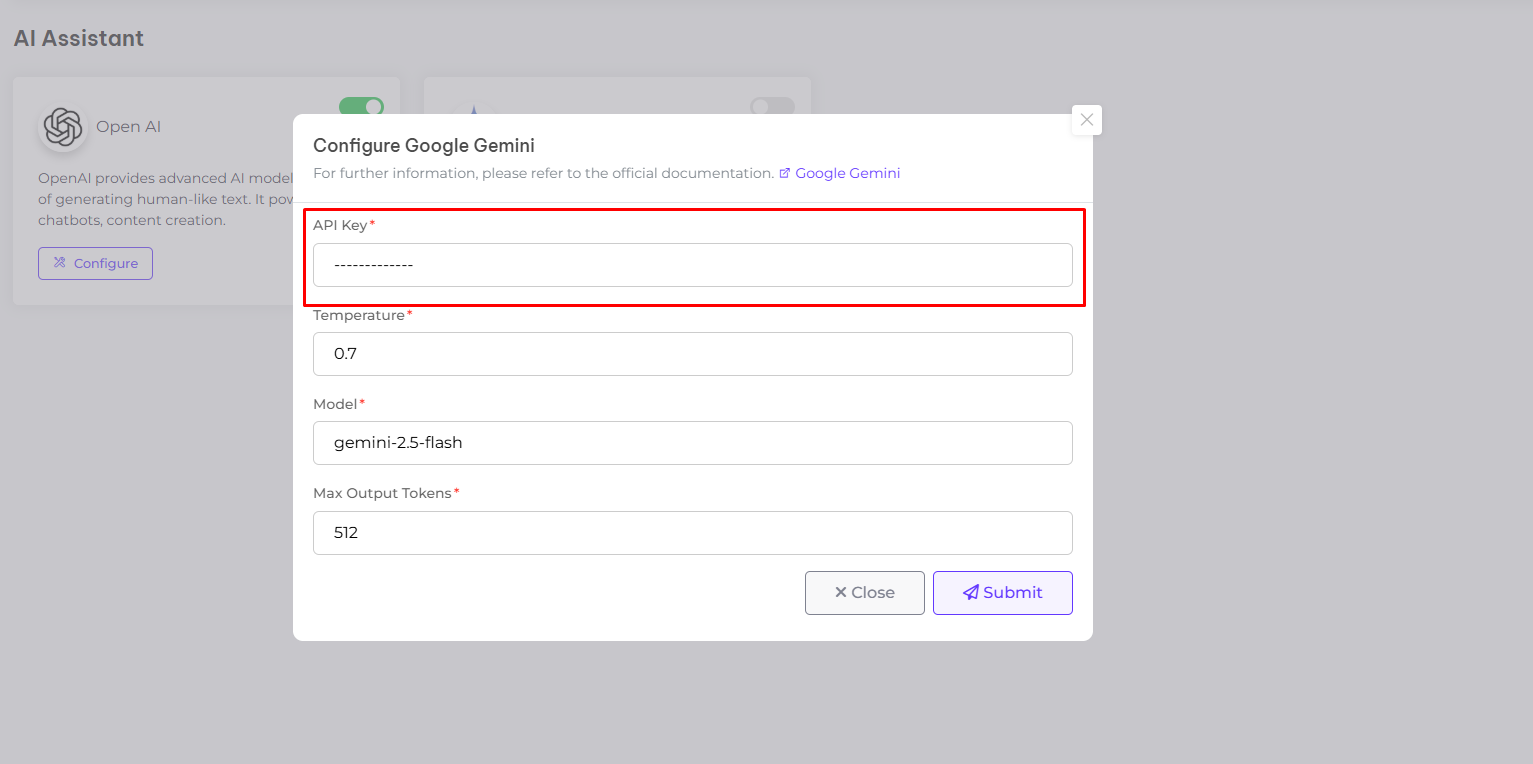Click the AI Assistant page heading
The width and height of the screenshot is (1533, 764).
coord(79,38)
